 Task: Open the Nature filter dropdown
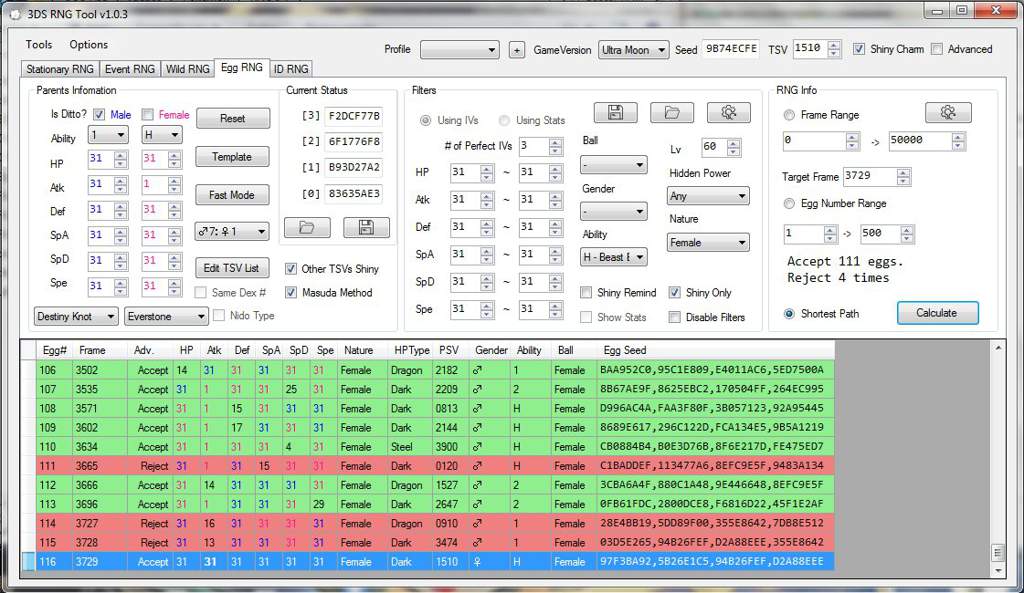pyautogui.click(x=708, y=243)
